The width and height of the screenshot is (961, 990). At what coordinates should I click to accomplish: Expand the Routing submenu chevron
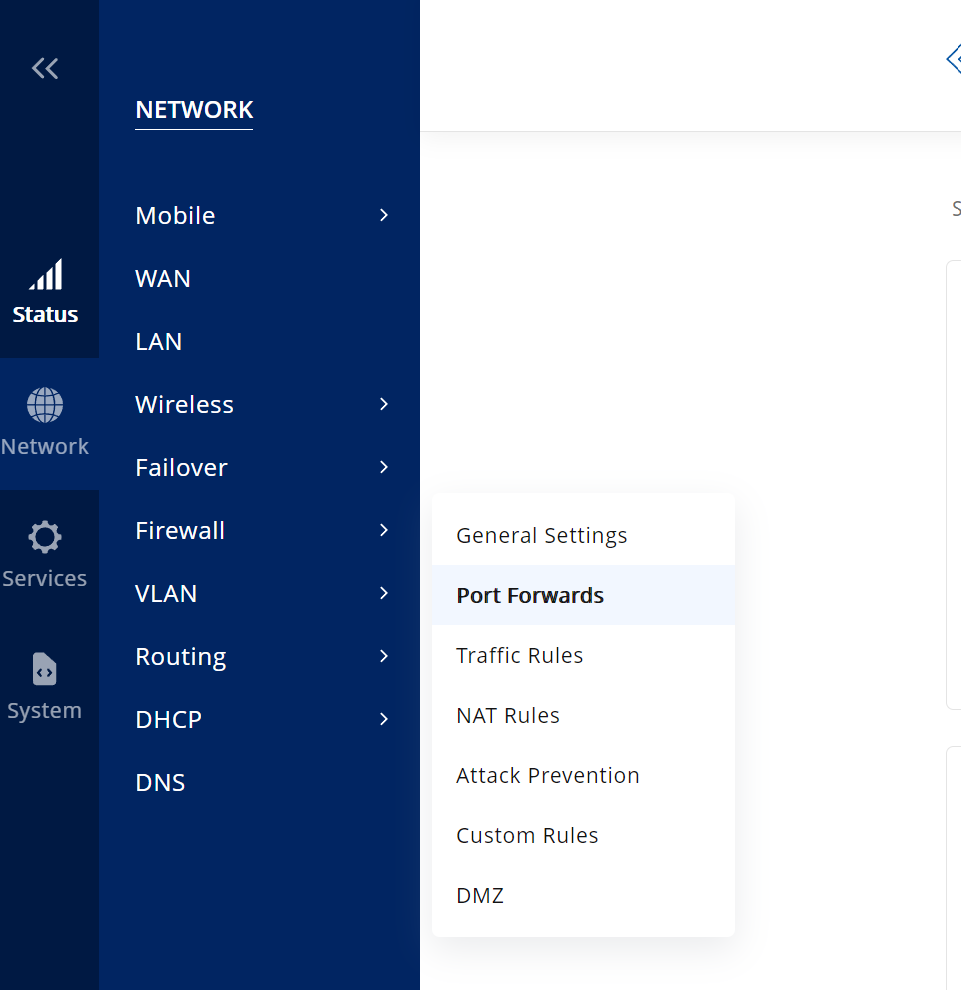(383, 656)
